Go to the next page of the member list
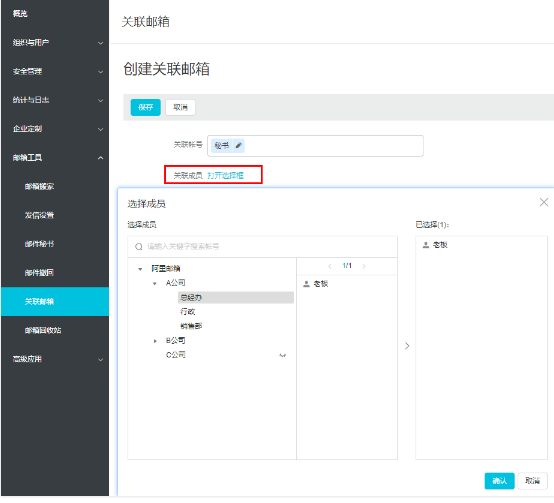The image size is (554, 503). (x=364, y=266)
